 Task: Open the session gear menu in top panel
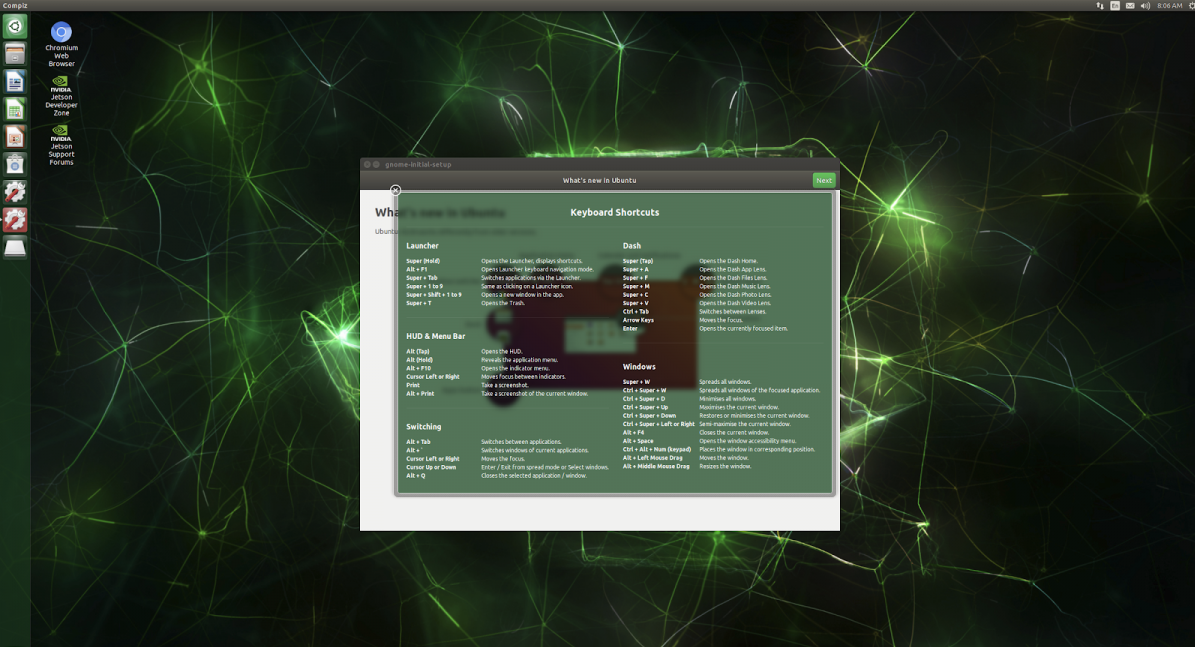pos(1190,5)
